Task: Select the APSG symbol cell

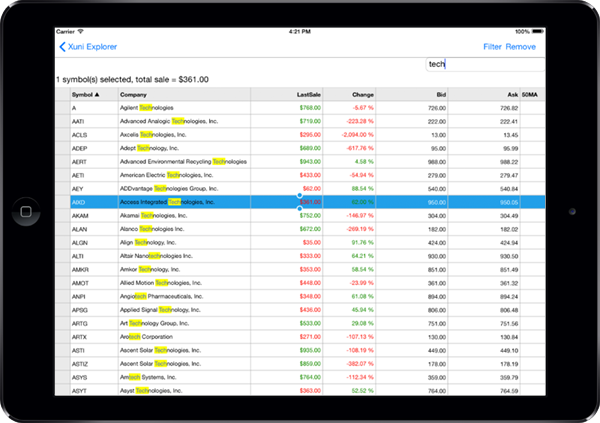Action: (x=94, y=310)
